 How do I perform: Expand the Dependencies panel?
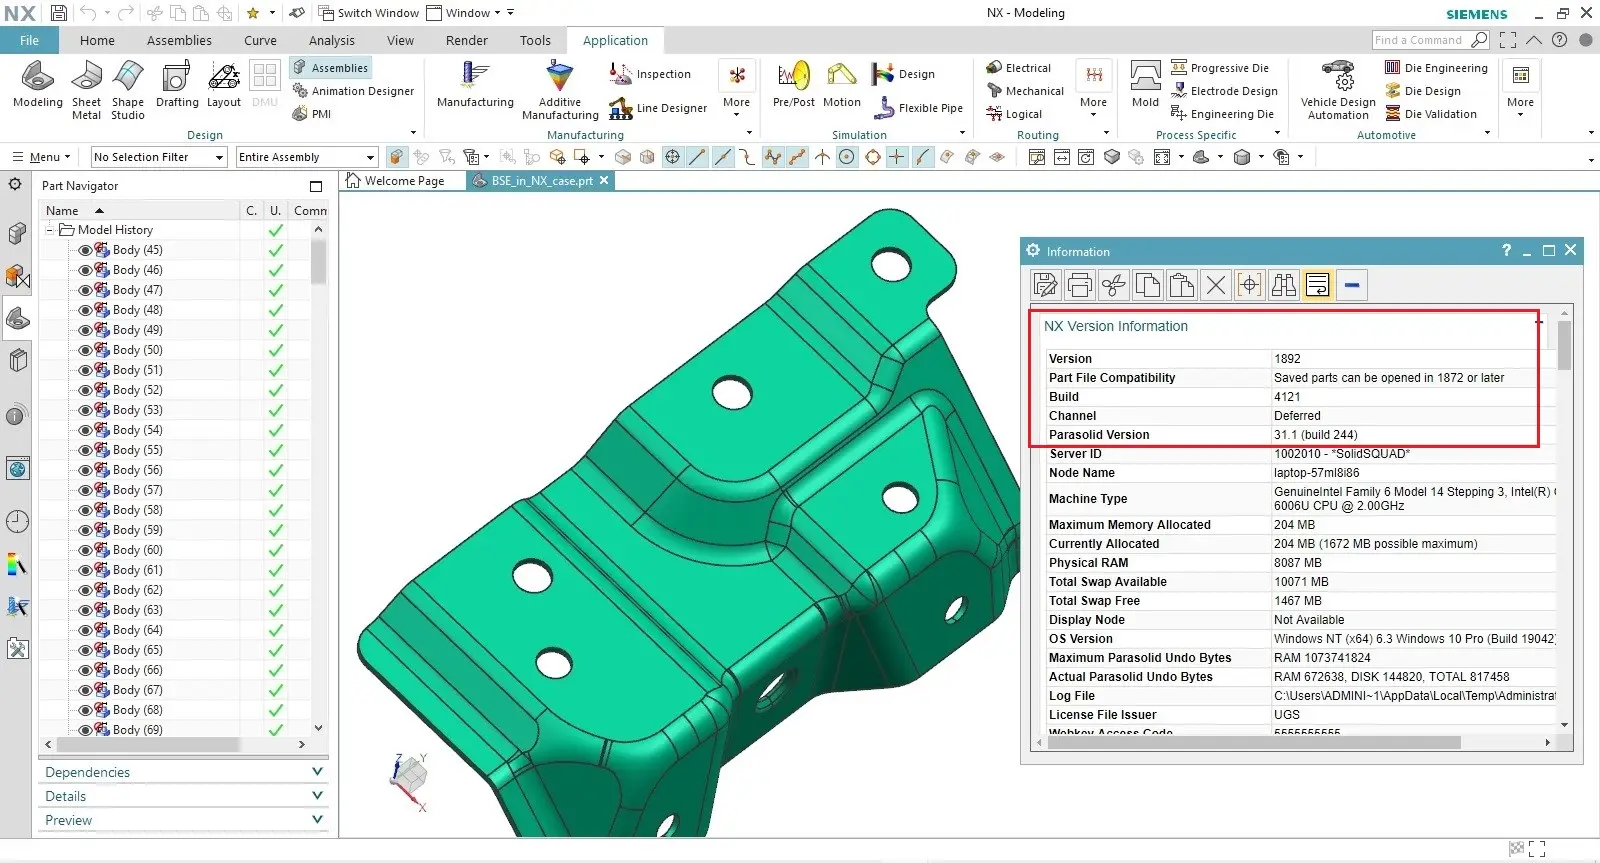point(184,772)
